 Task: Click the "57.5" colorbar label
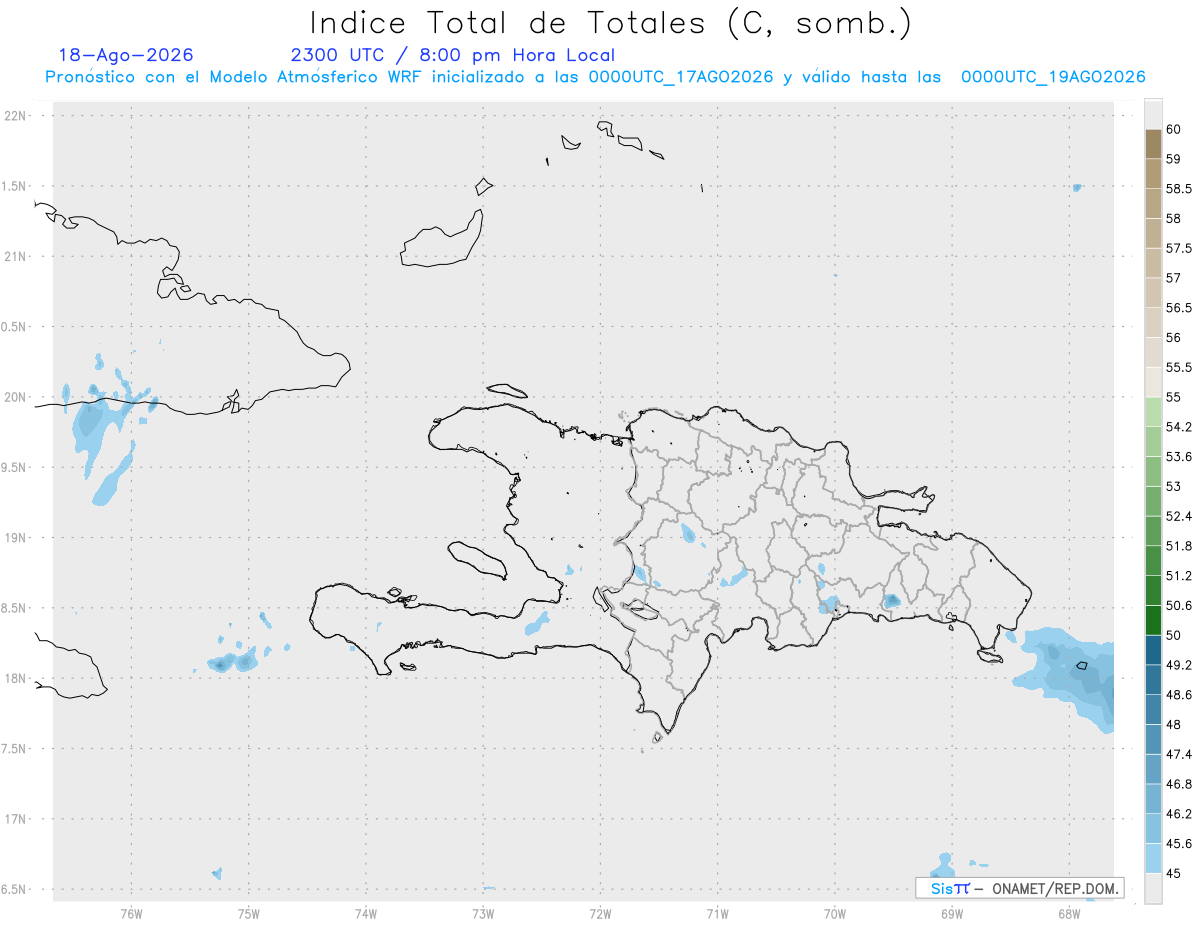pyautogui.click(x=1179, y=248)
